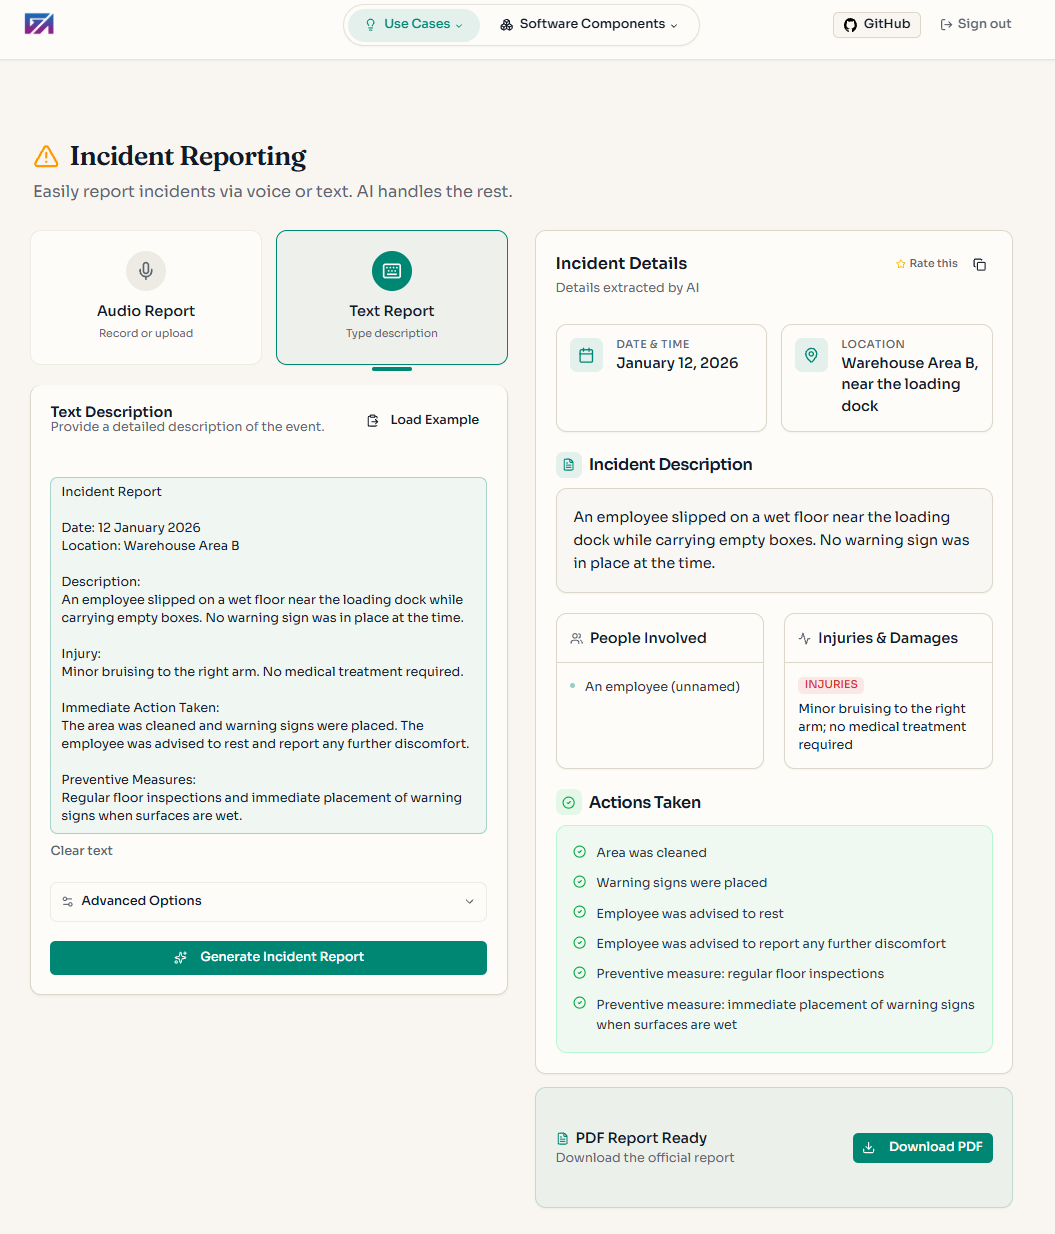Click the keyboard icon on Text Report card
The image size is (1055, 1234).
click(391, 270)
